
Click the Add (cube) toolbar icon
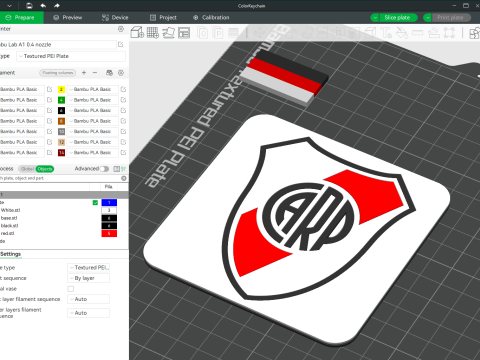[x=137, y=33]
